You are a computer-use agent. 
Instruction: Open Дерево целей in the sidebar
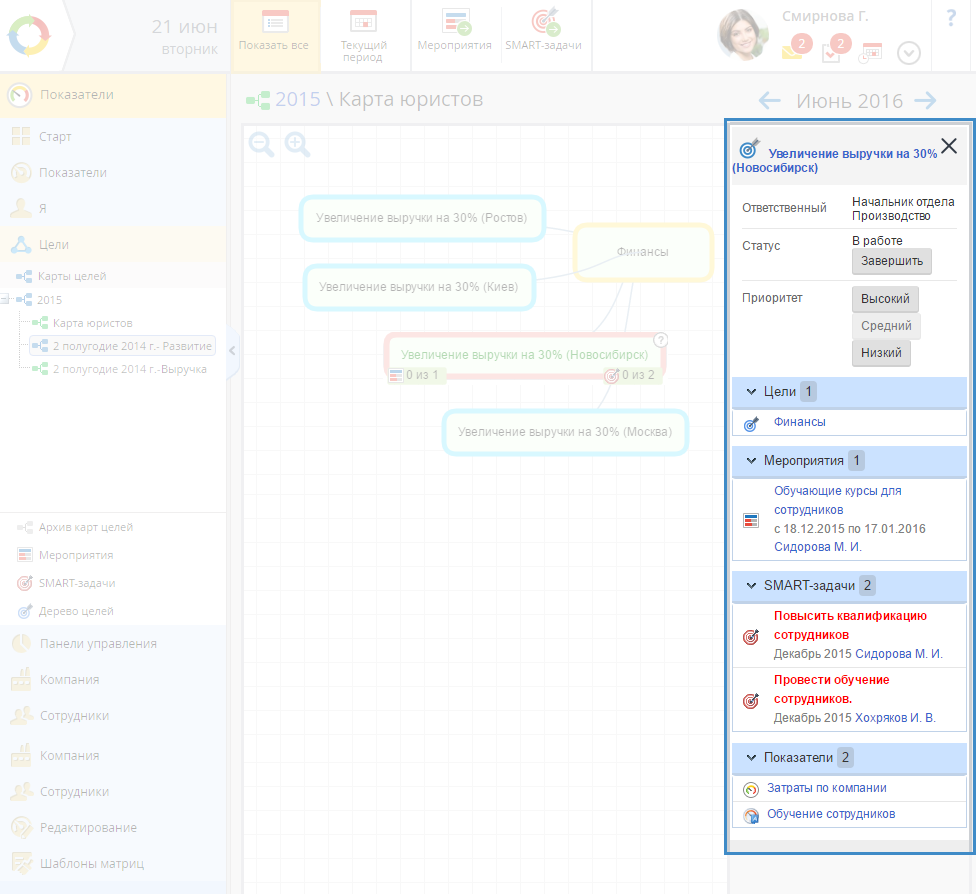[75, 611]
